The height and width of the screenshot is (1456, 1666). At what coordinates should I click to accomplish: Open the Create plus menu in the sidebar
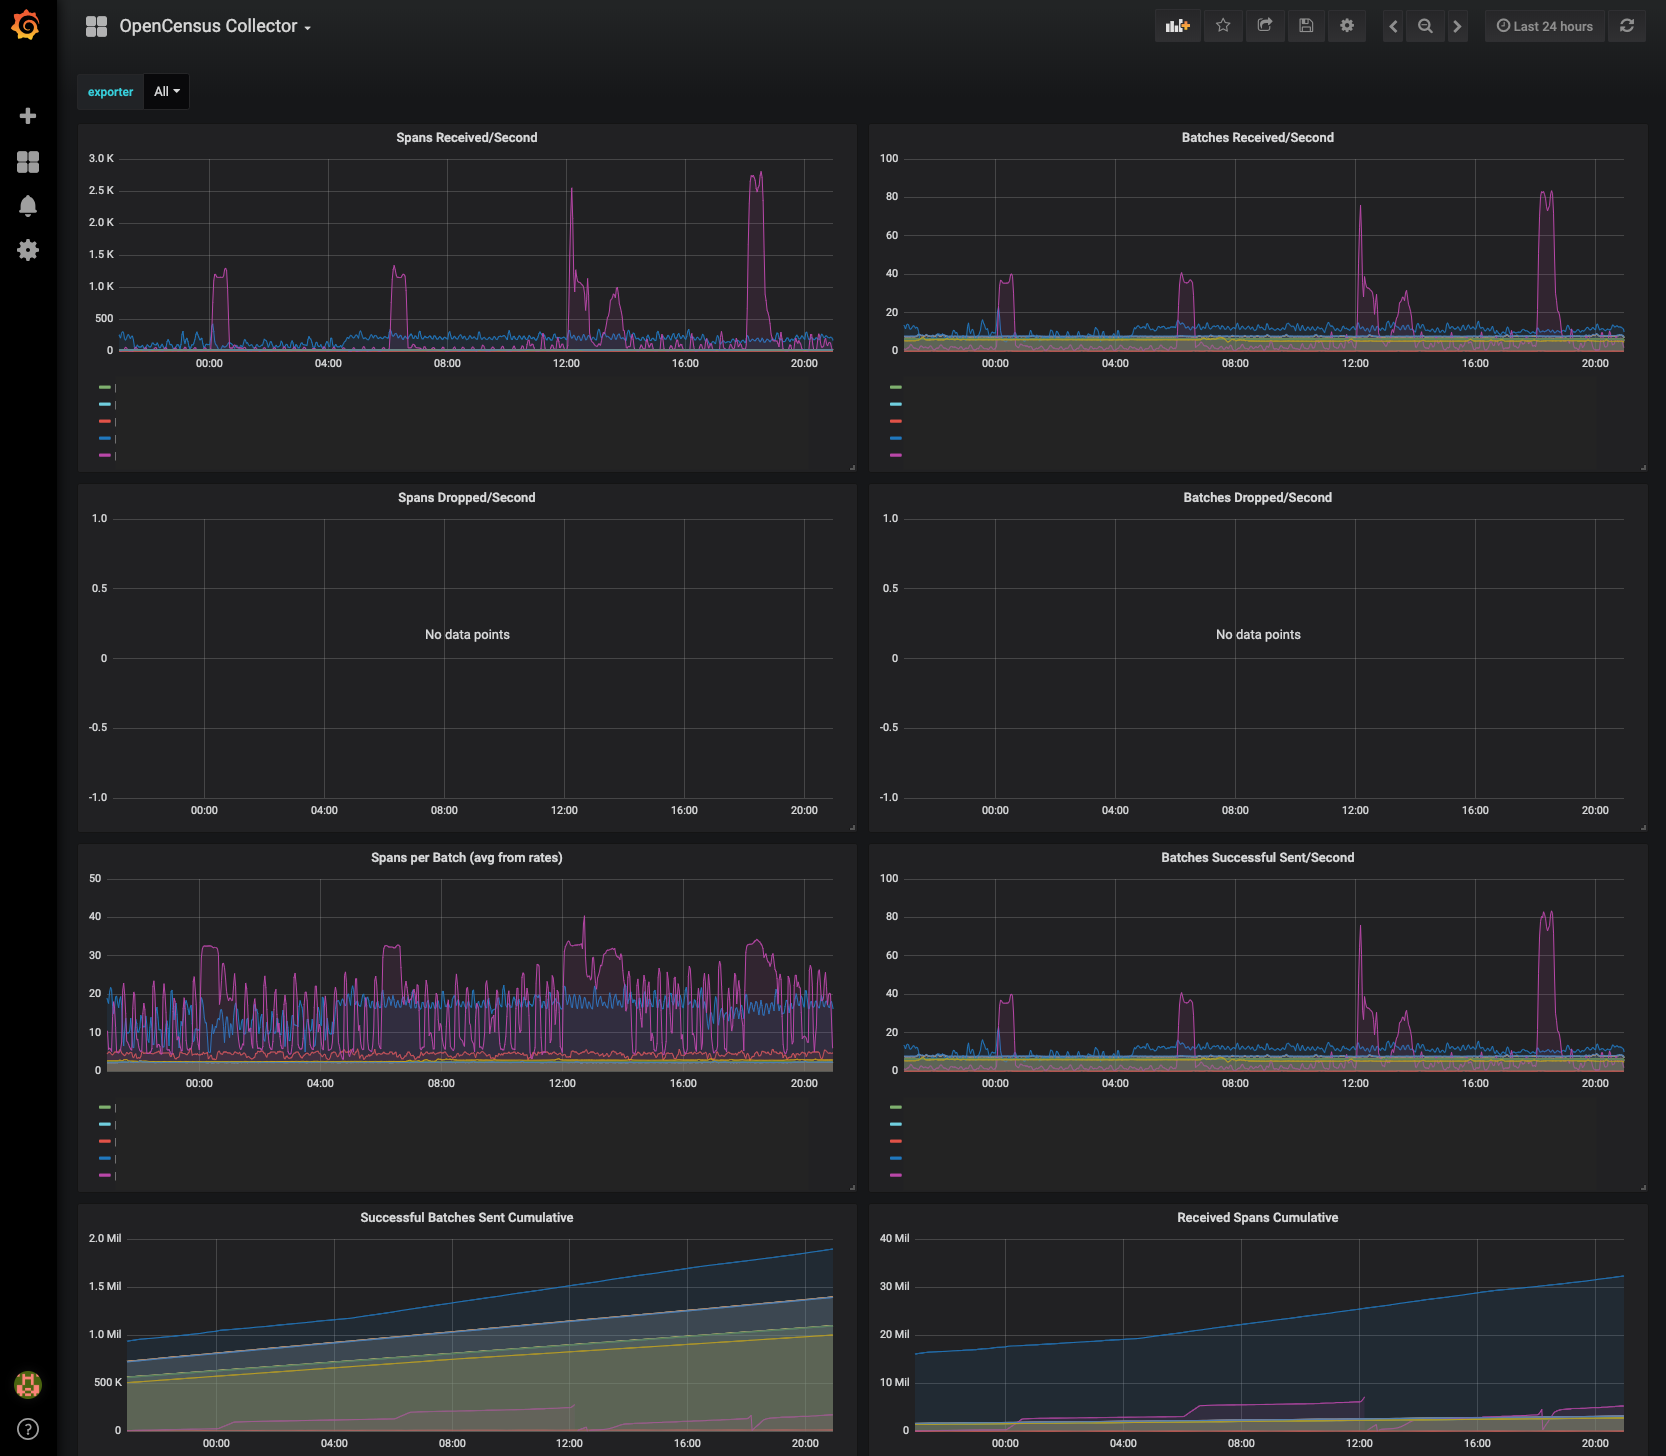(28, 116)
